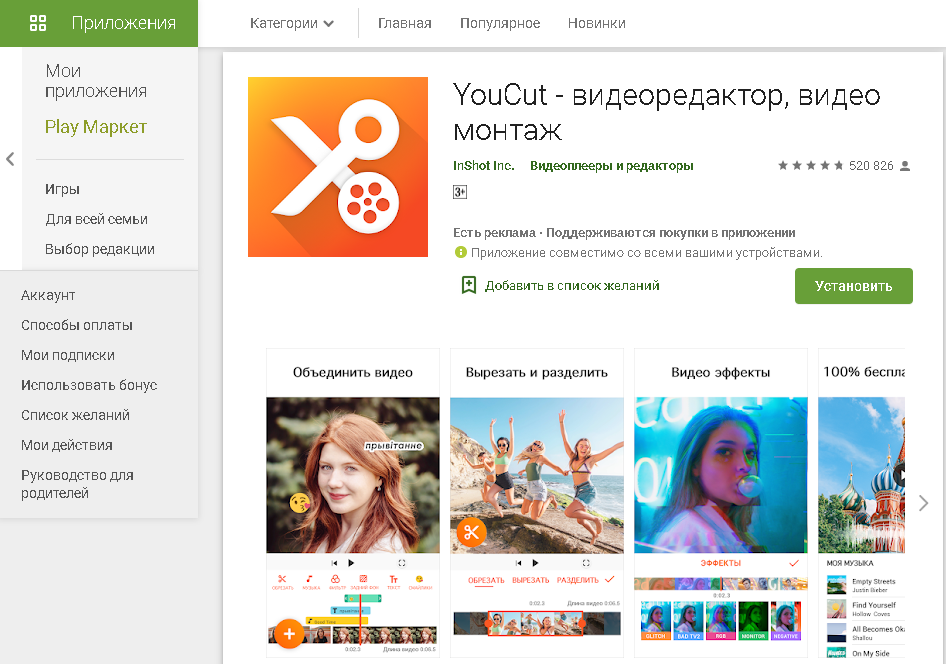Open the Аккаунт page

[x=48, y=296]
